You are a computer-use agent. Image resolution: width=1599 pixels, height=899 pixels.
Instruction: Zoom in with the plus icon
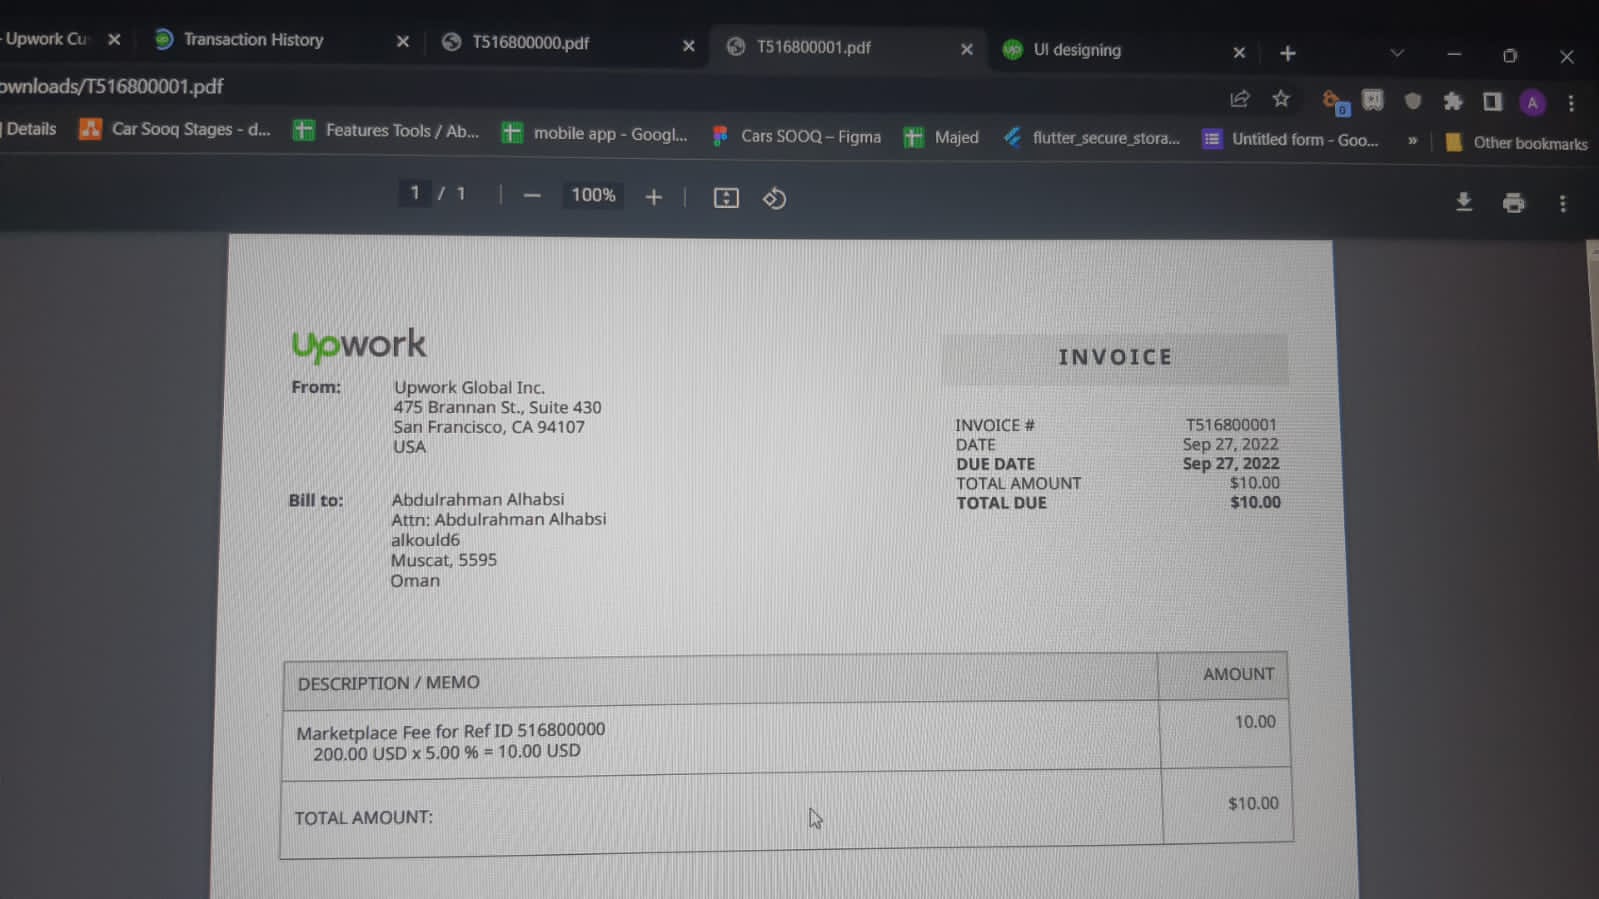(653, 197)
